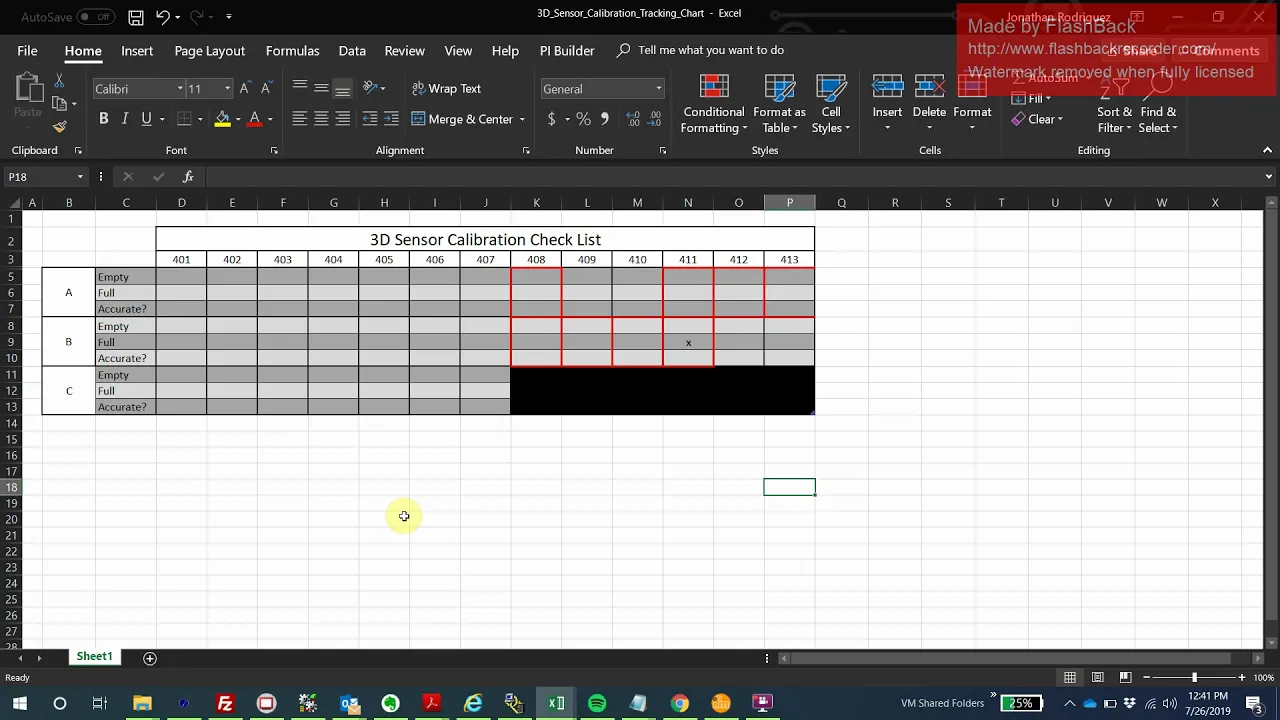Click the Format cells button

(972, 104)
